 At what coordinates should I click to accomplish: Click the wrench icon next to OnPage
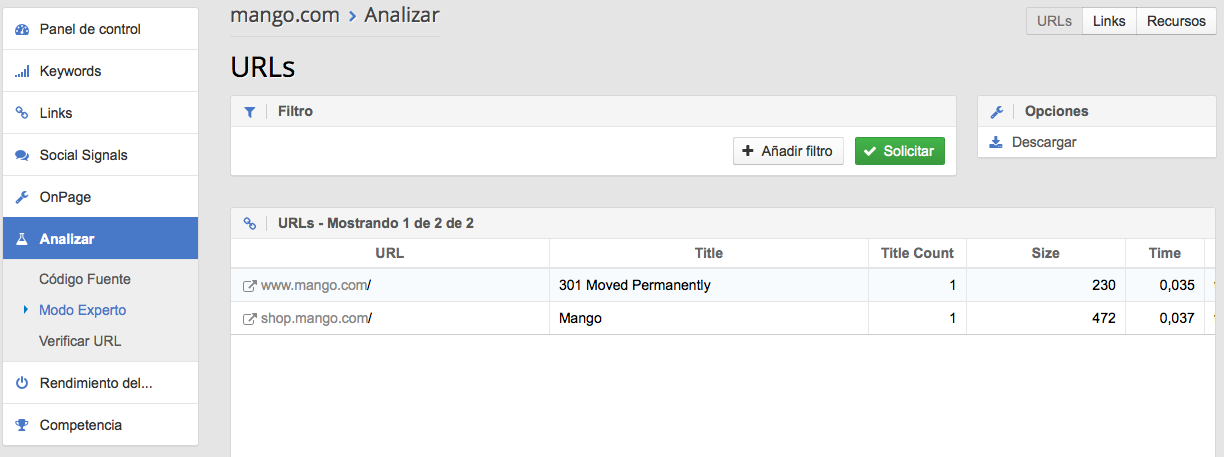tap(22, 198)
